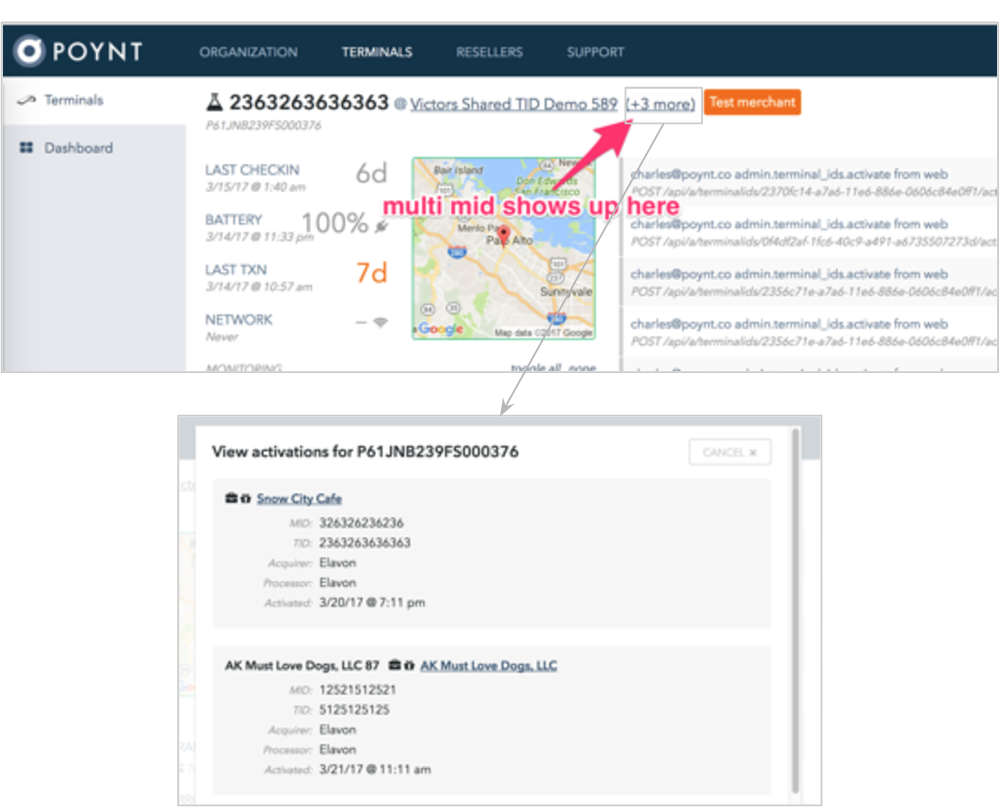1000x809 pixels.
Task: Click the flask icon beside the terminal ID
Action: click(214, 102)
